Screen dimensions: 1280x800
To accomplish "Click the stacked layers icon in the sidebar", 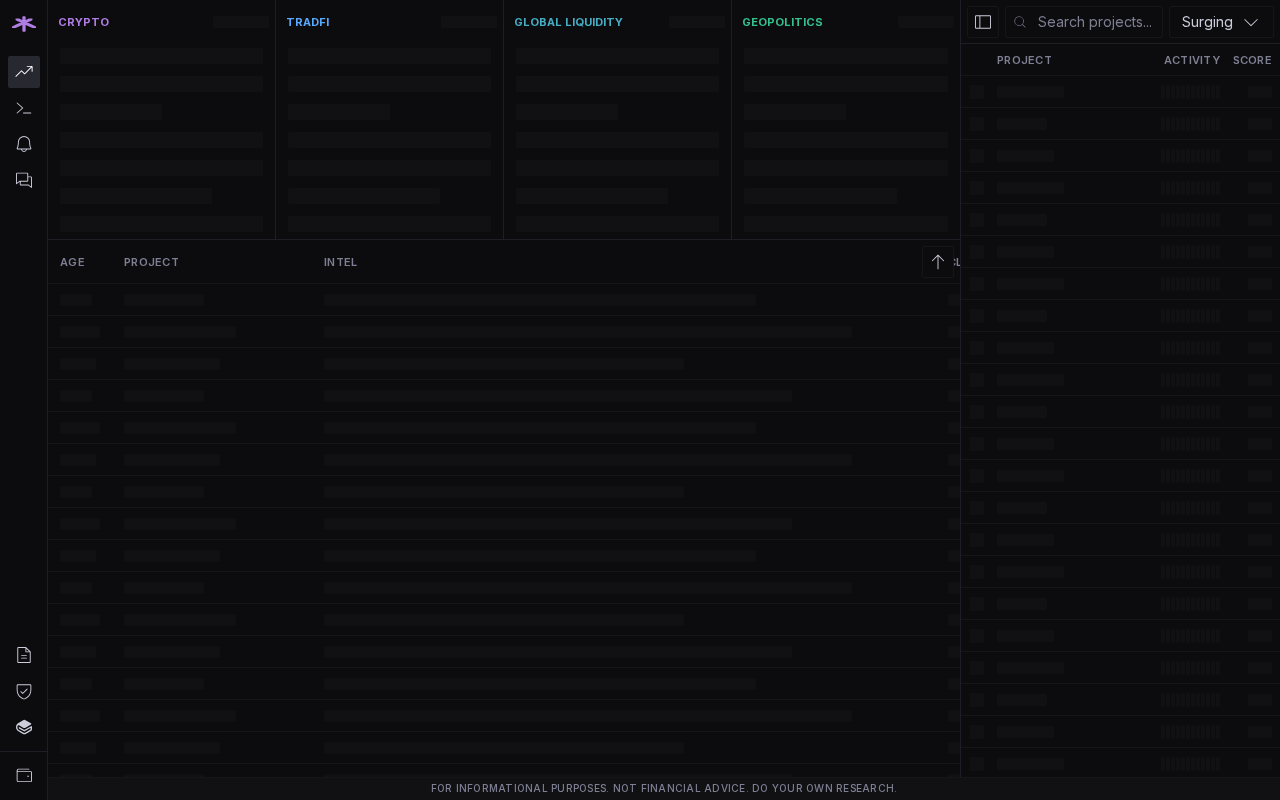I will tap(24, 727).
